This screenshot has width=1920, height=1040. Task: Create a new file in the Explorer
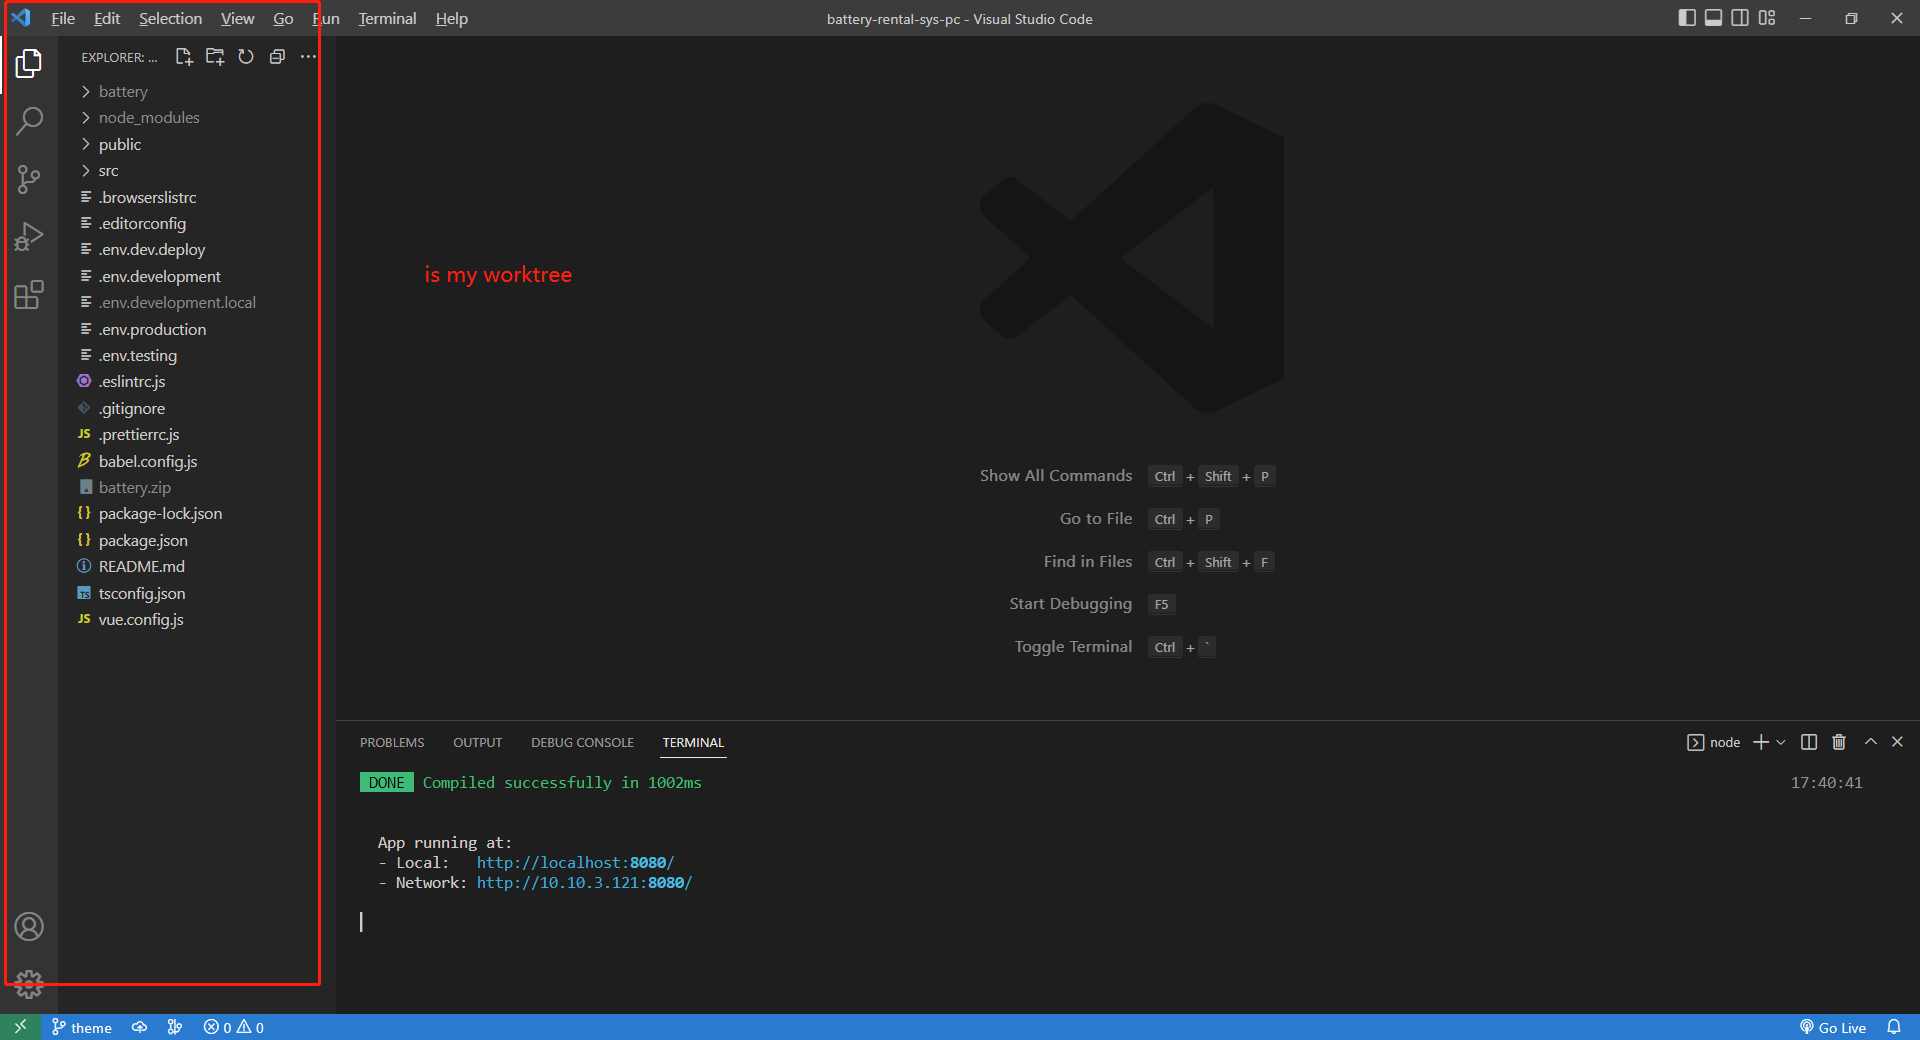tap(184, 57)
